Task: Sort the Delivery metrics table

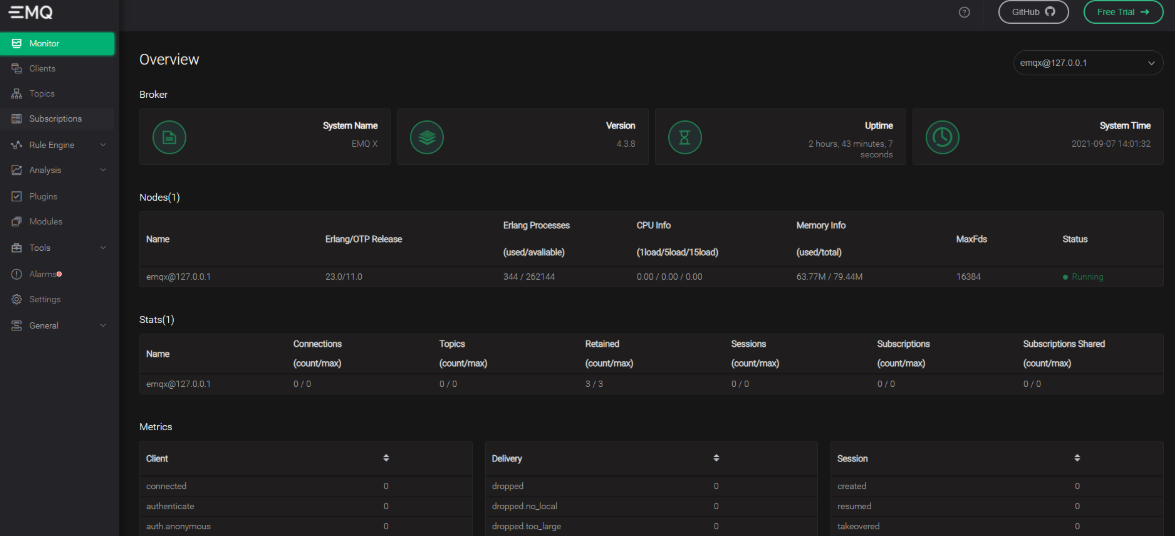Action: coord(716,458)
